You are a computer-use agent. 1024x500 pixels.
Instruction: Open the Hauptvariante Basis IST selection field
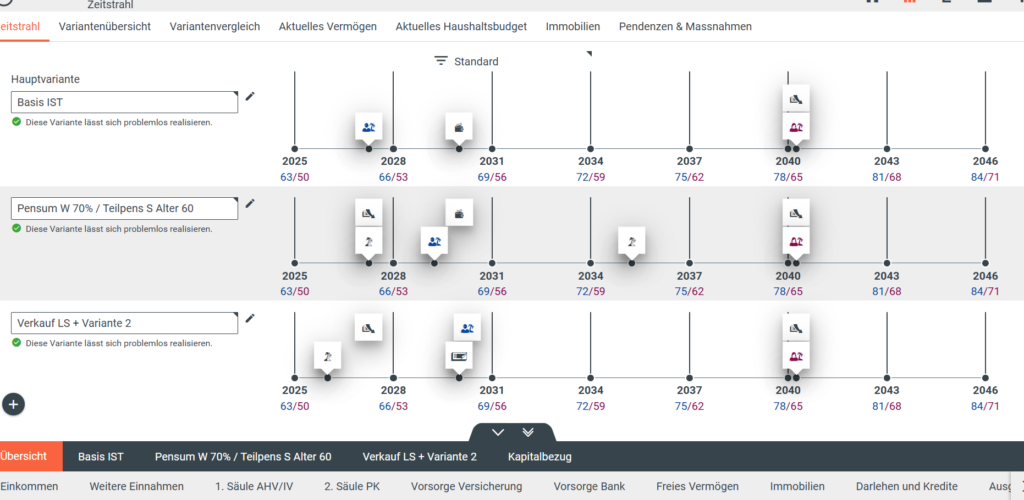click(x=125, y=102)
